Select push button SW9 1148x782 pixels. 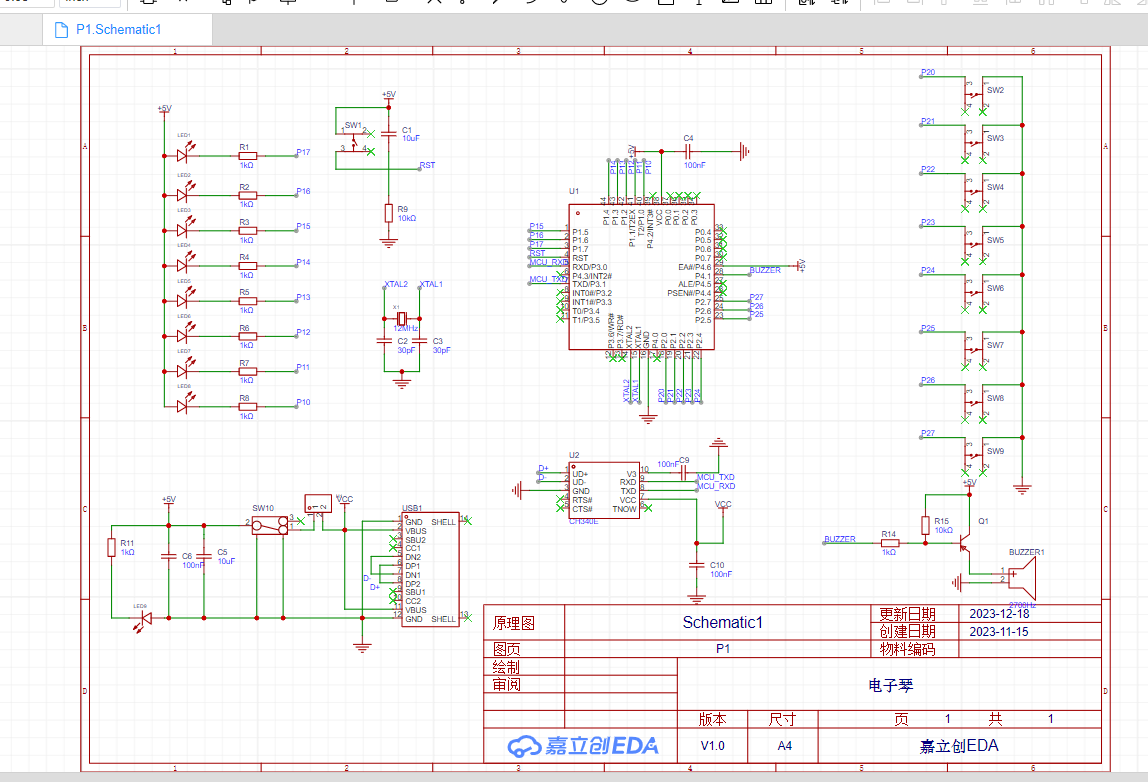(x=974, y=455)
